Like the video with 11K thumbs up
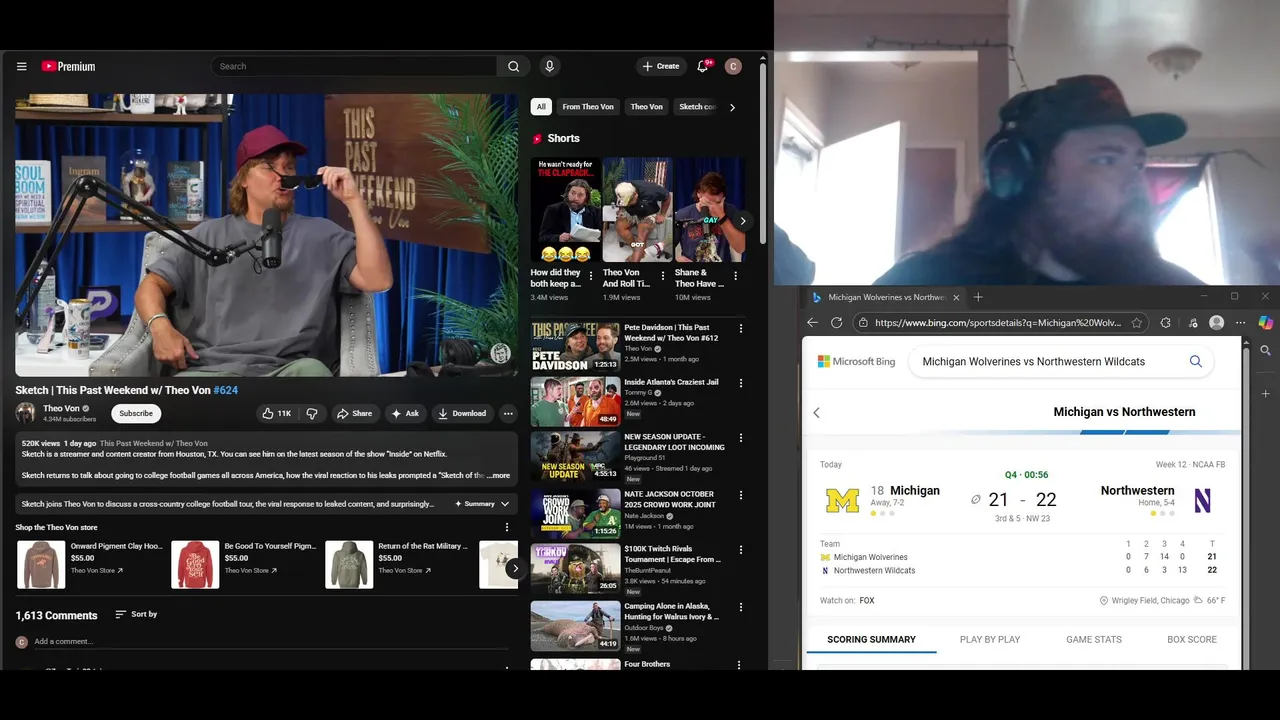The height and width of the screenshot is (720, 1280). [x=276, y=413]
